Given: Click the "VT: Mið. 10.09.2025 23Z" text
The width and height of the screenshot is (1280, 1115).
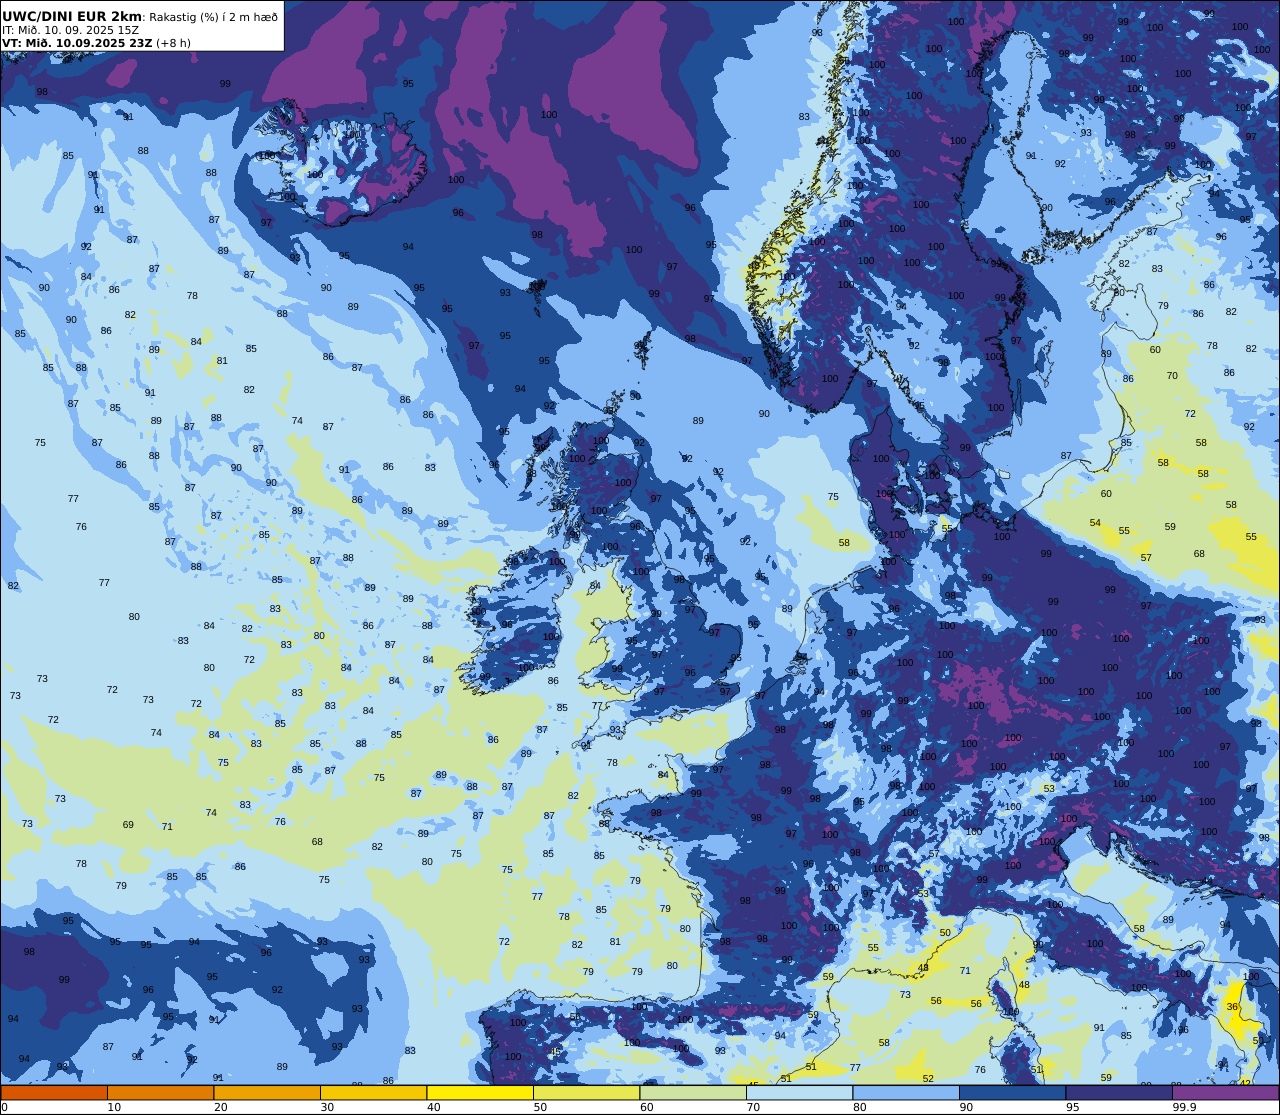Looking at the screenshot, I should 77,43.
